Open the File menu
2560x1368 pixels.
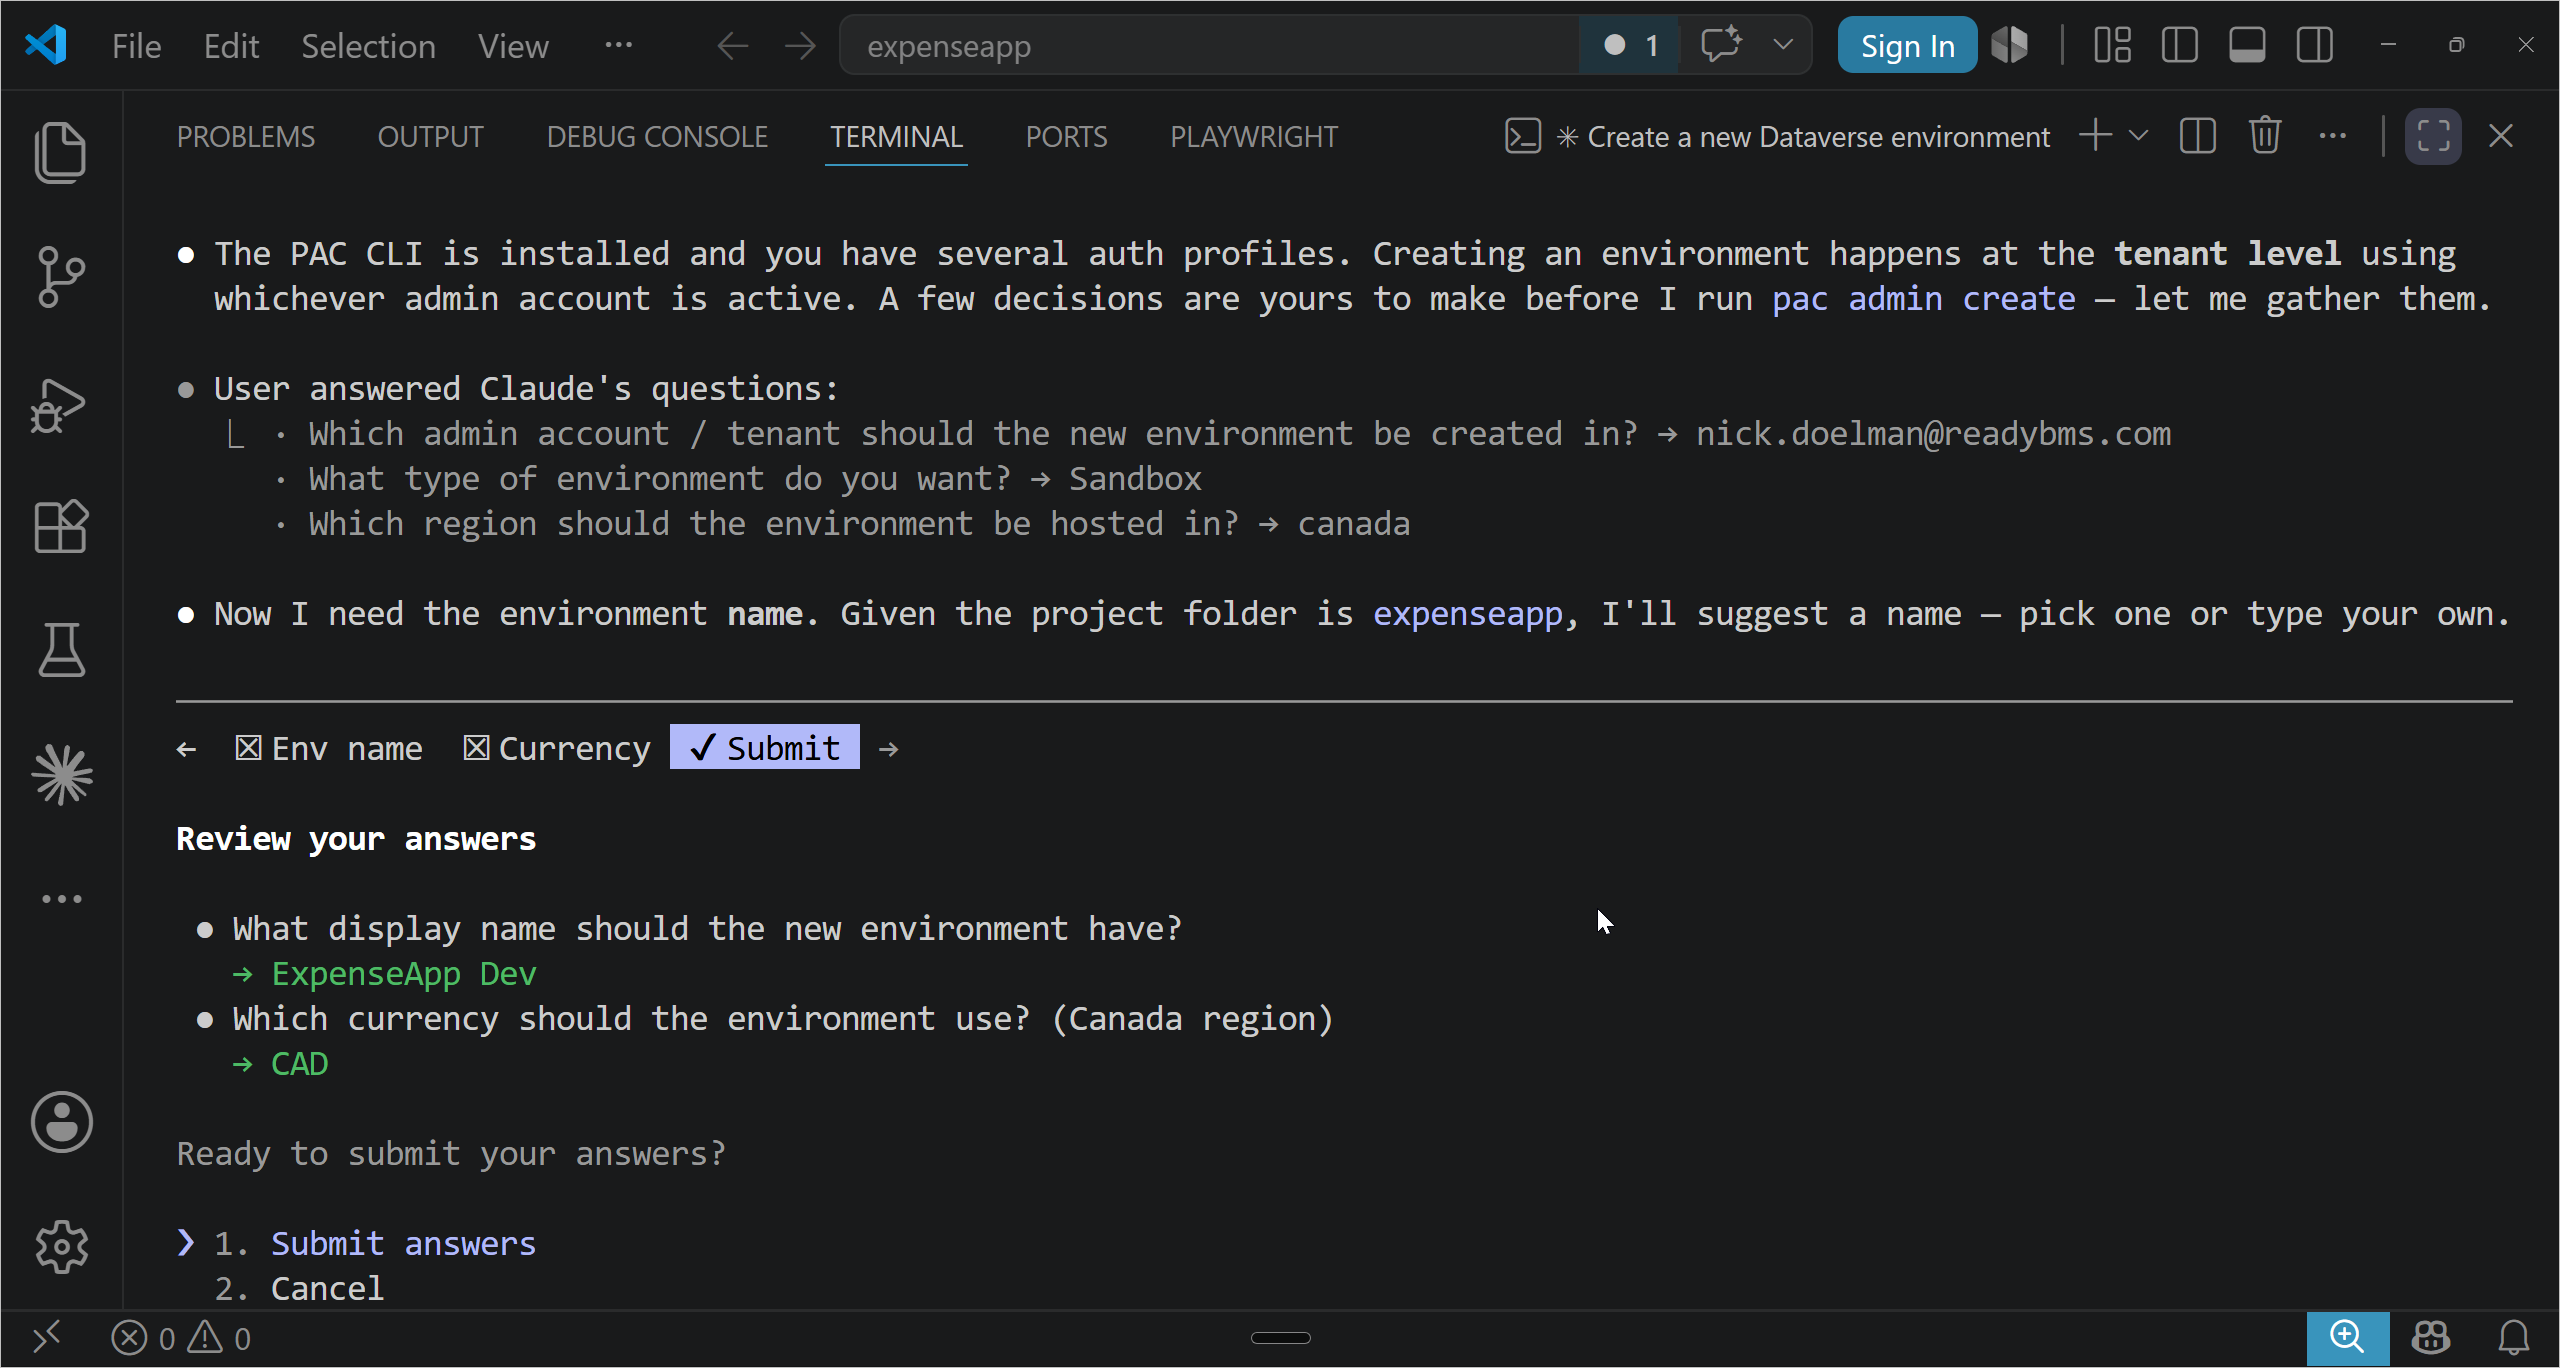tap(136, 46)
